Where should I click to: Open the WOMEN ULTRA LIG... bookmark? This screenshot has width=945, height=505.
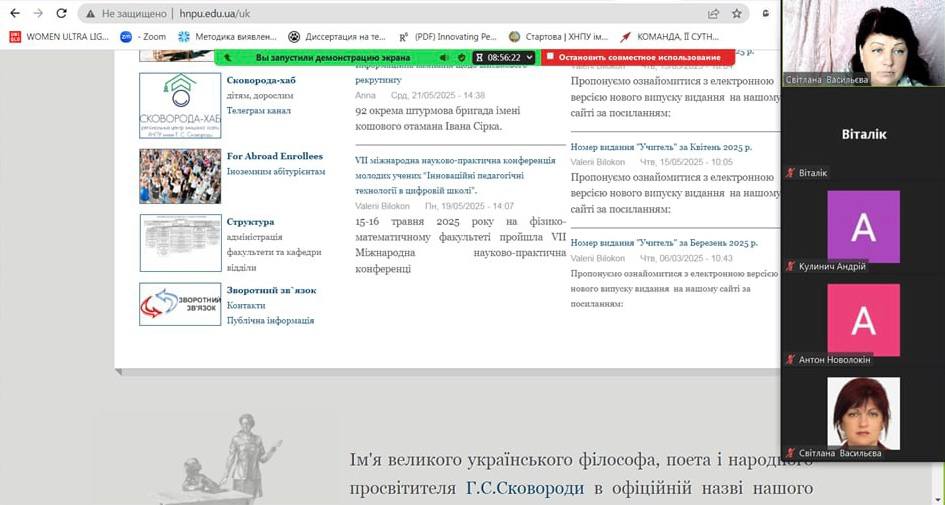click(x=58, y=37)
